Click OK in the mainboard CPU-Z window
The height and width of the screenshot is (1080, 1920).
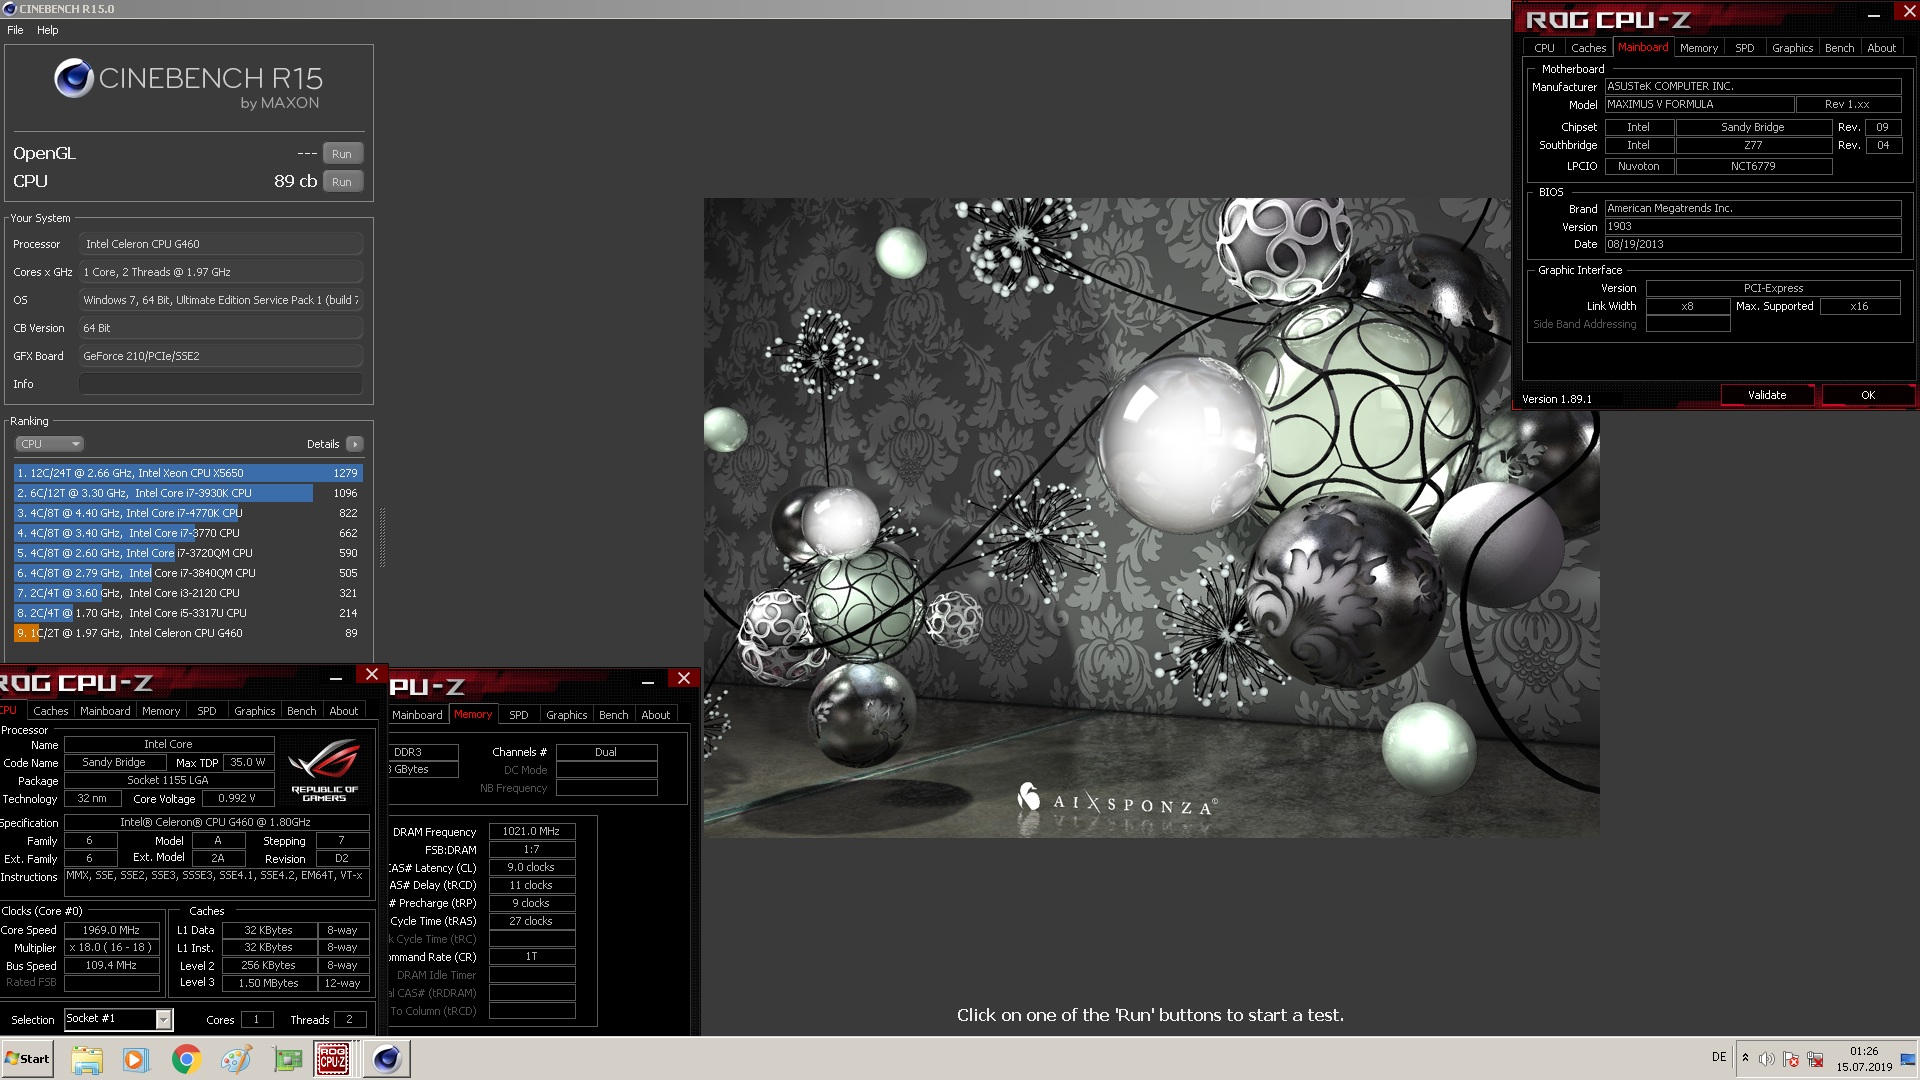tap(1868, 395)
